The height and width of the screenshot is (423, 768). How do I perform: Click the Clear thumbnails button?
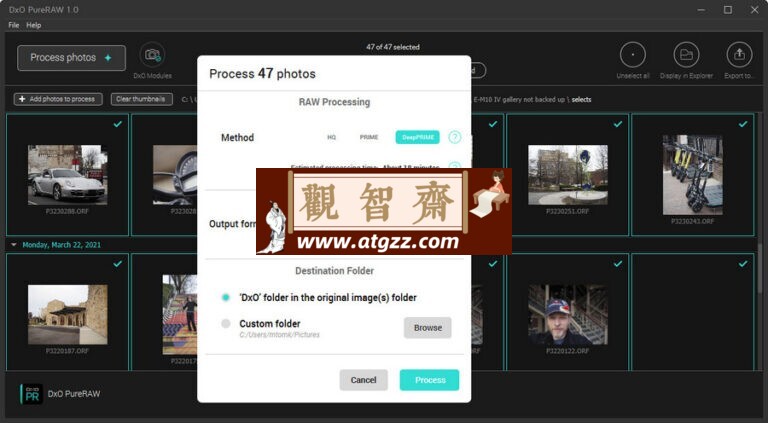pos(142,99)
